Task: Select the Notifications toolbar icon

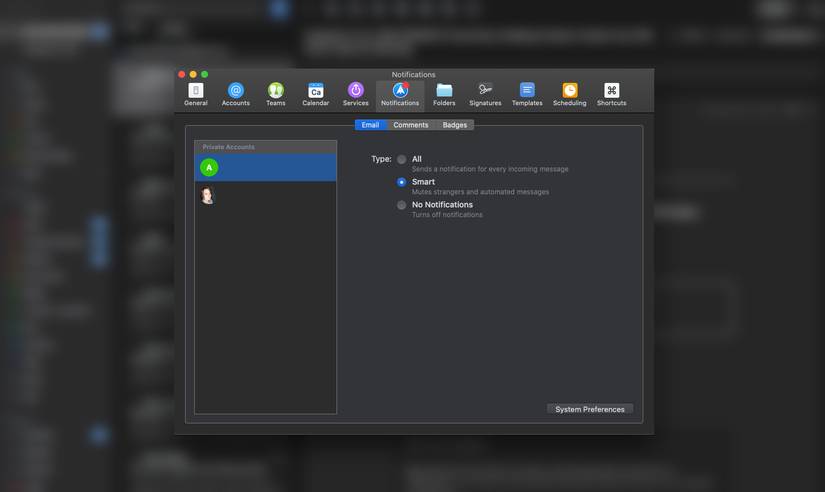Action: click(x=400, y=95)
